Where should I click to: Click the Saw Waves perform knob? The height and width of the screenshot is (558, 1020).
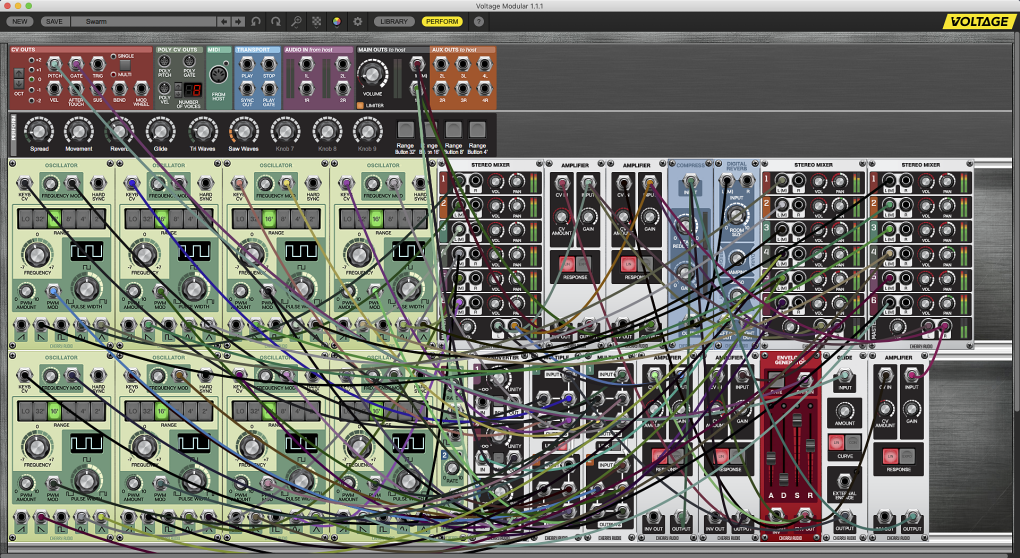pyautogui.click(x=243, y=131)
